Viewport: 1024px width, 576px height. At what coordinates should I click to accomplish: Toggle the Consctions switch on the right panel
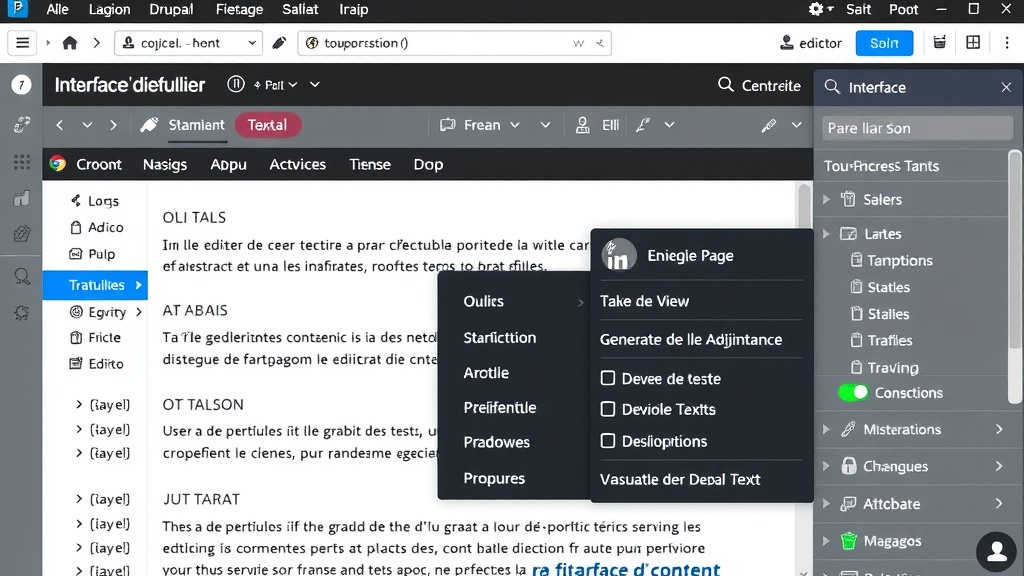[x=852, y=392]
